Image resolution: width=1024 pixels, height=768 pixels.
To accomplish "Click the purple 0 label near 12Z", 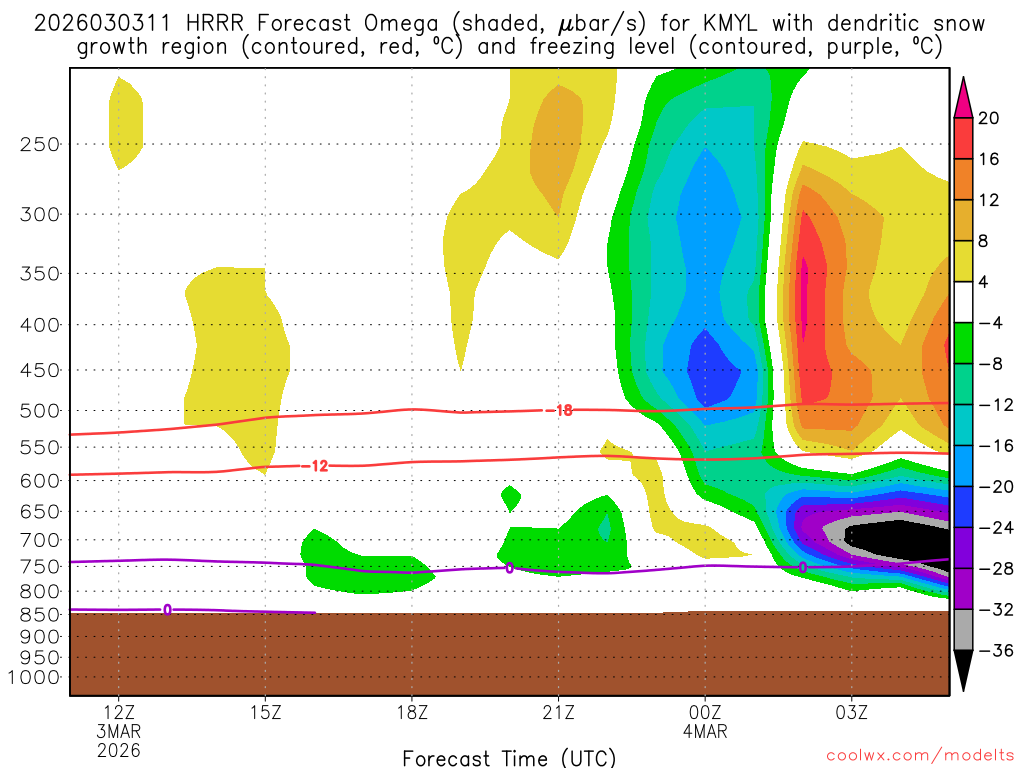I will [167, 610].
